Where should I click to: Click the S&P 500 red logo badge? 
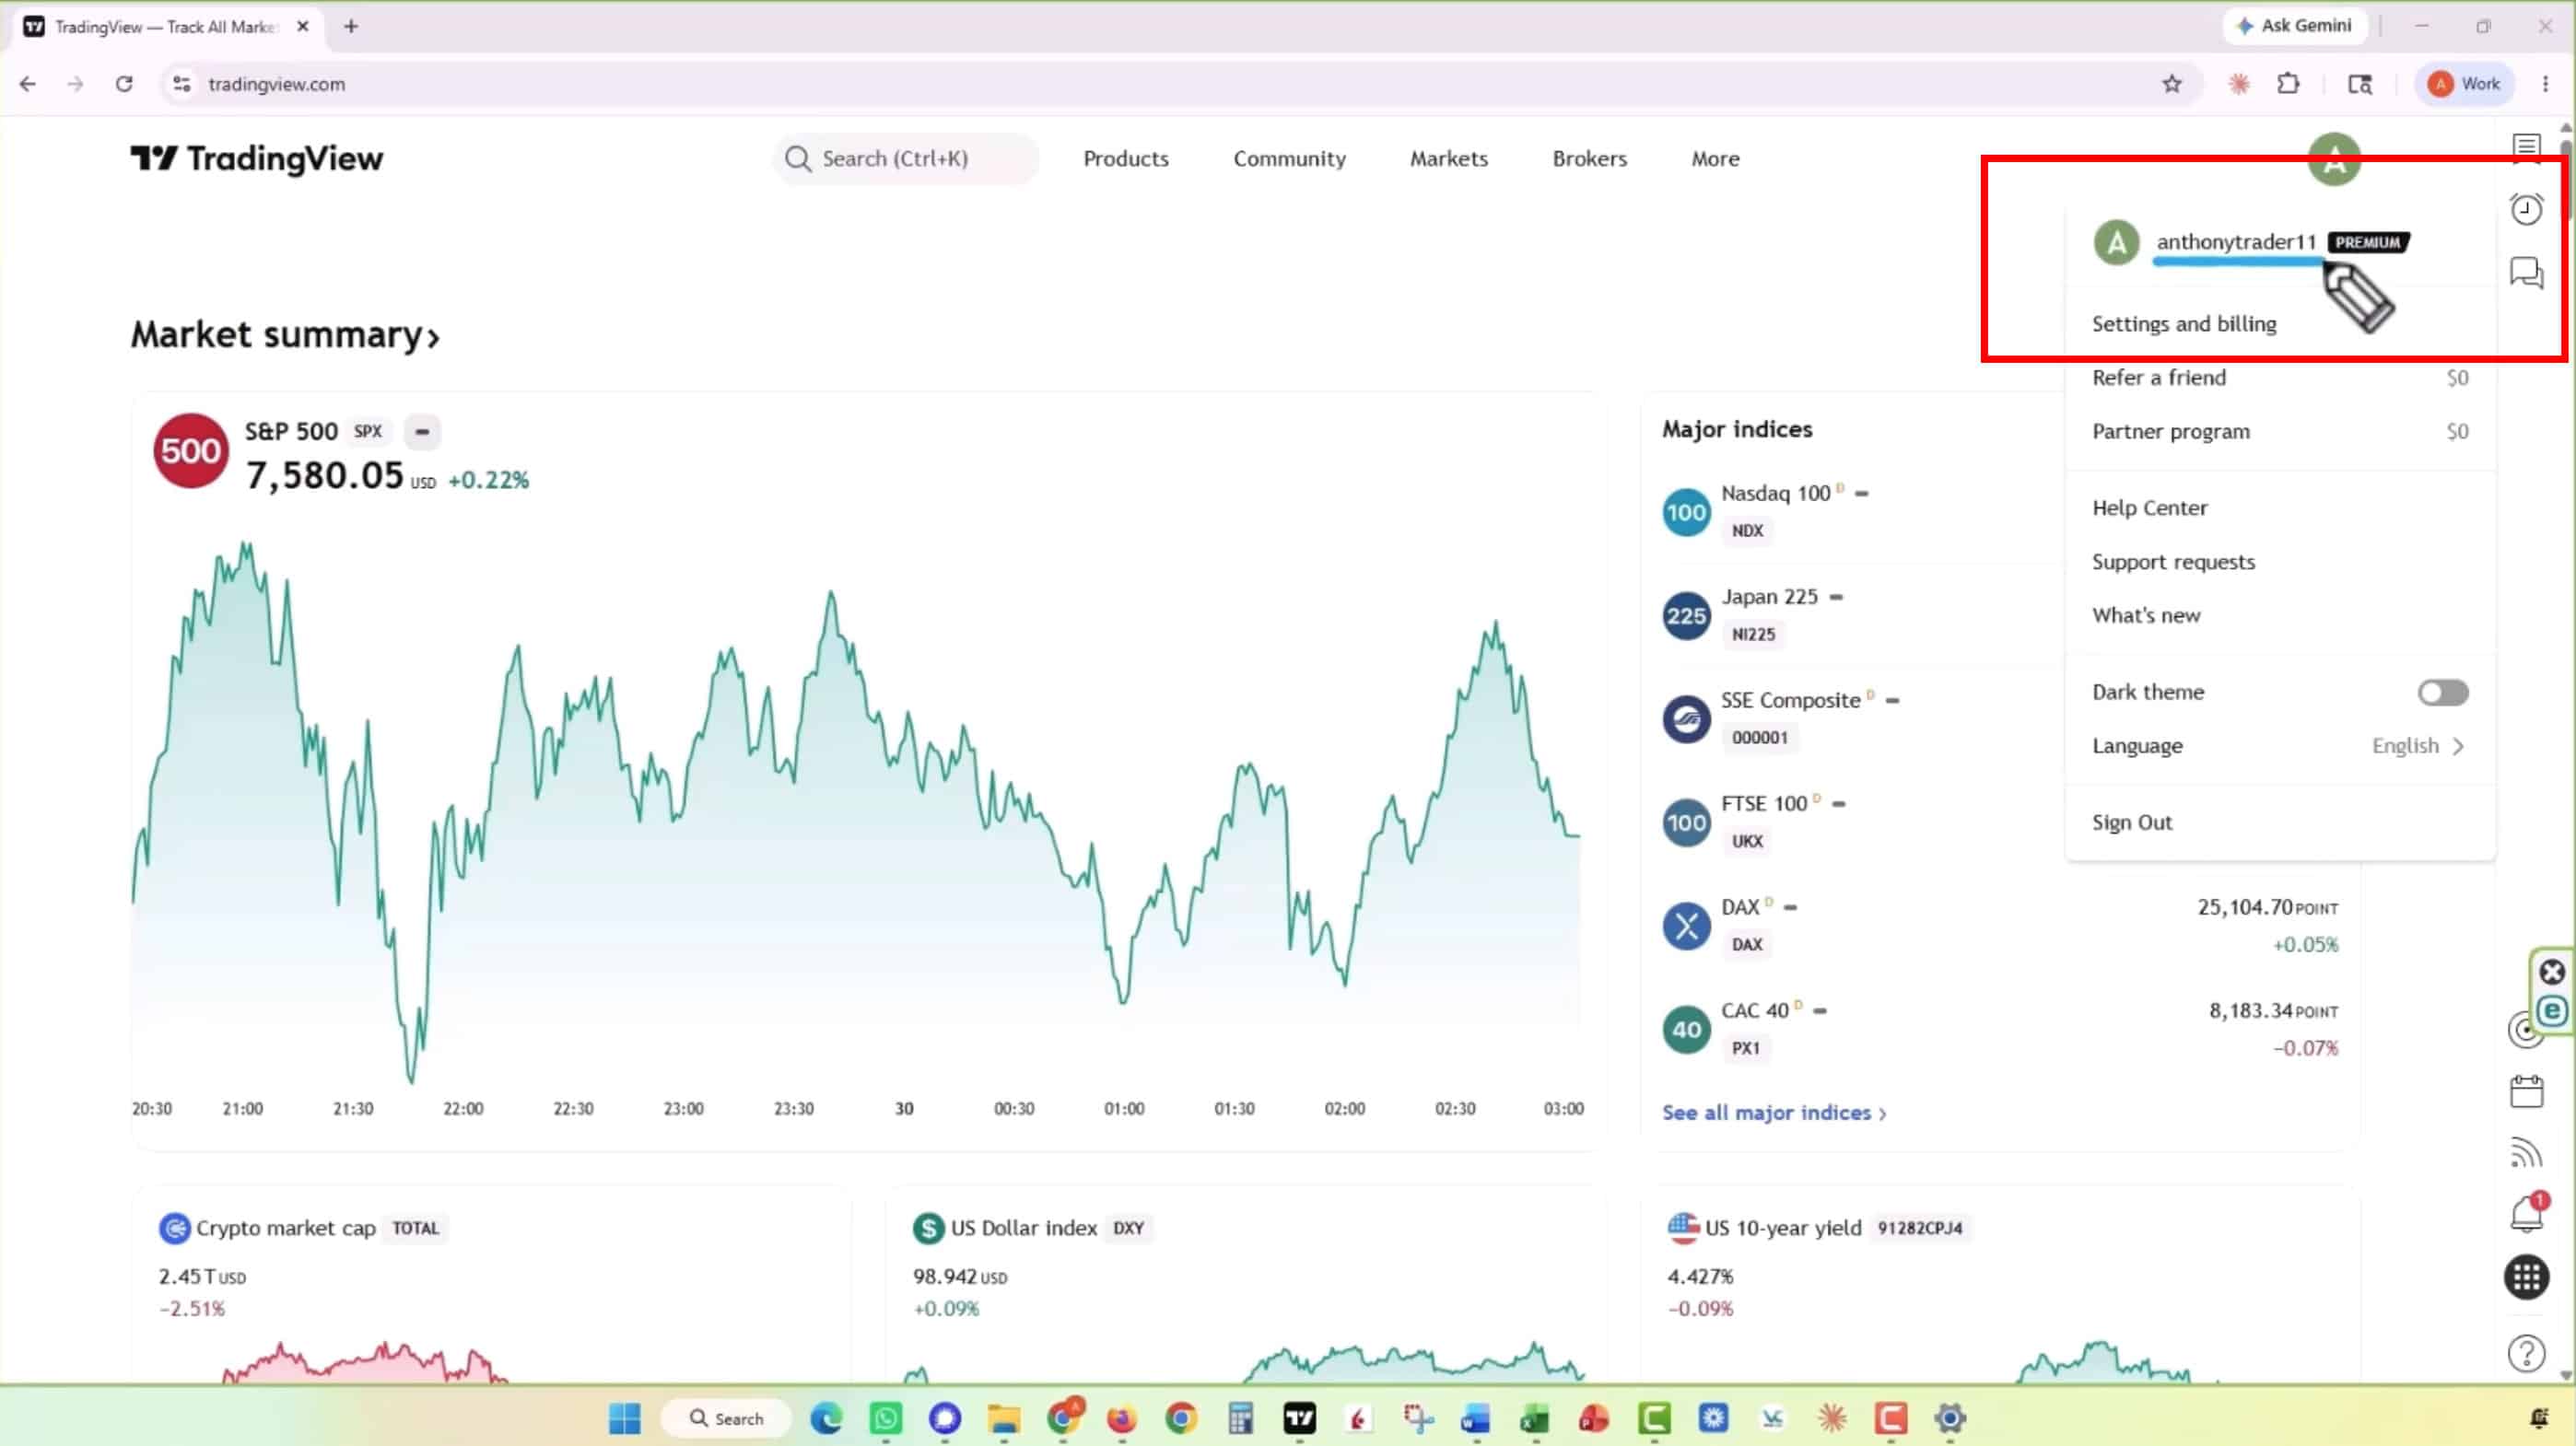pyautogui.click(x=190, y=451)
